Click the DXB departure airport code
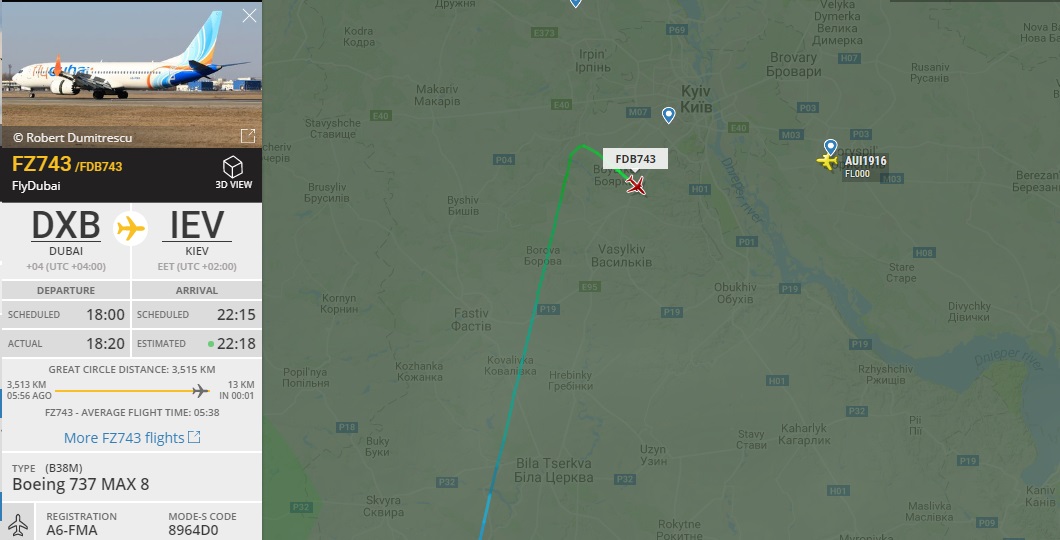 pos(66,226)
